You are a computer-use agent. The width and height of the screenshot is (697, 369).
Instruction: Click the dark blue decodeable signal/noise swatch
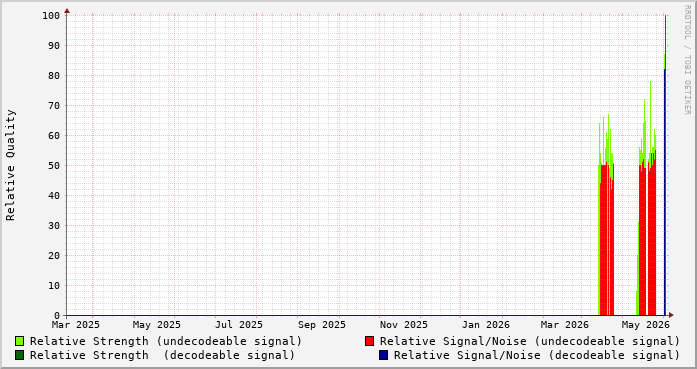click(384, 355)
